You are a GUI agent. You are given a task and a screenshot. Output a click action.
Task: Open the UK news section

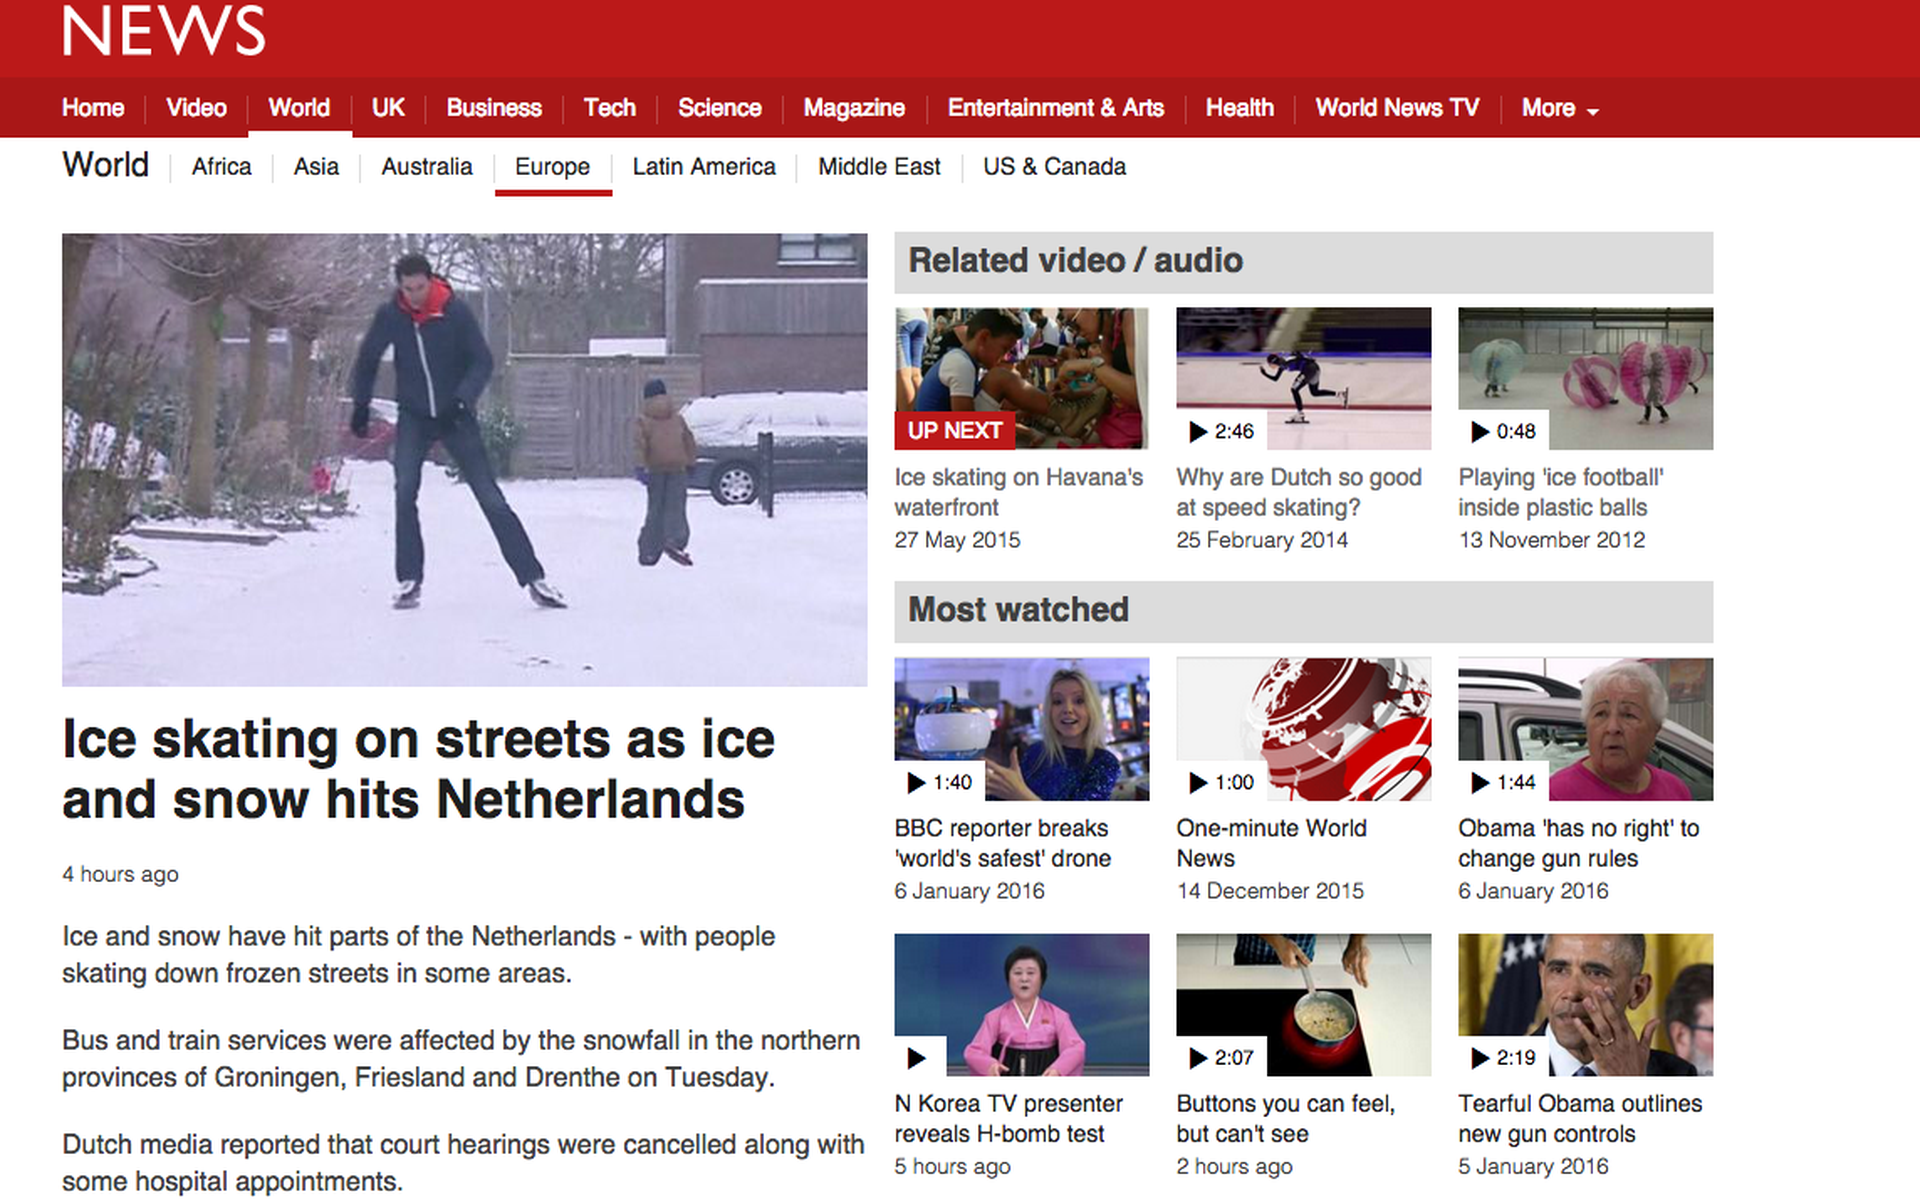tap(388, 108)
